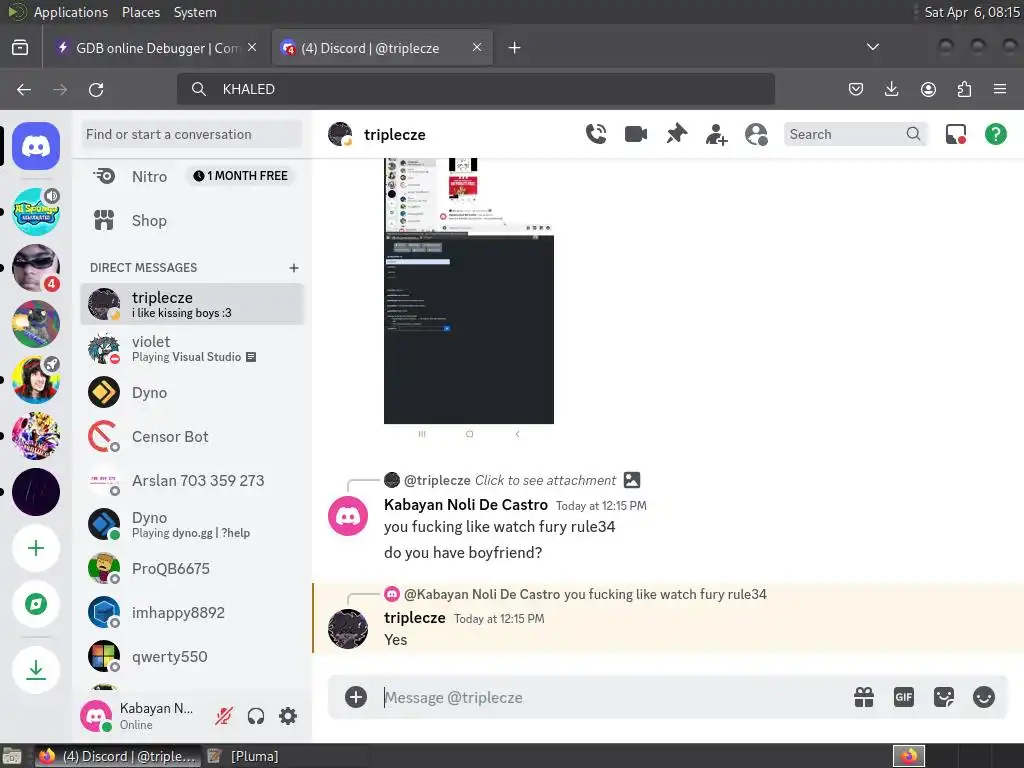Open ProQB6675 conversation

coord(192,568)
